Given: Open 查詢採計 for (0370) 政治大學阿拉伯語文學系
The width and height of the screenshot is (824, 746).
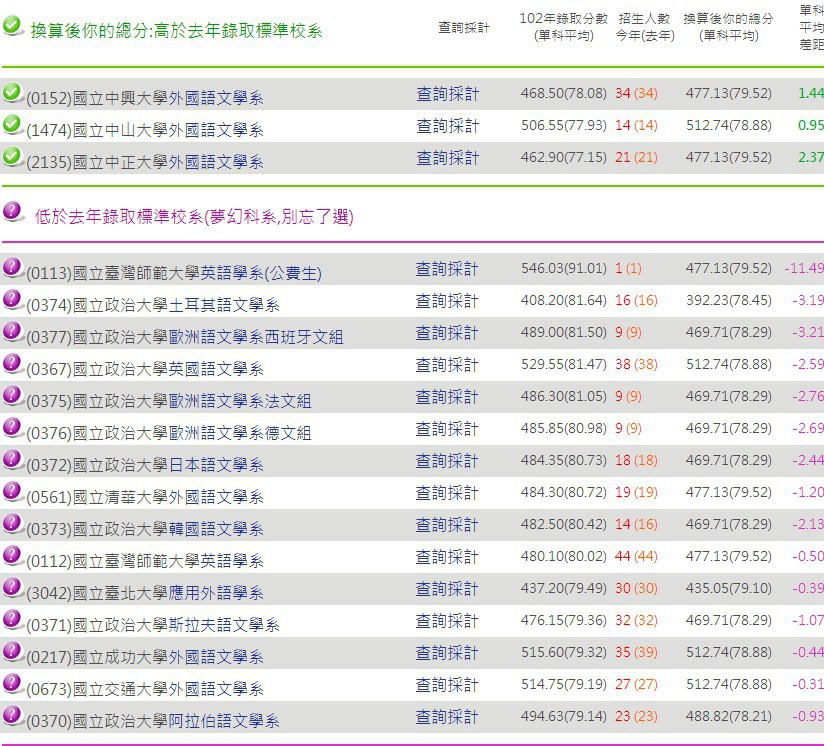Looking at the screenshot, I should click(x=447, y=718).
